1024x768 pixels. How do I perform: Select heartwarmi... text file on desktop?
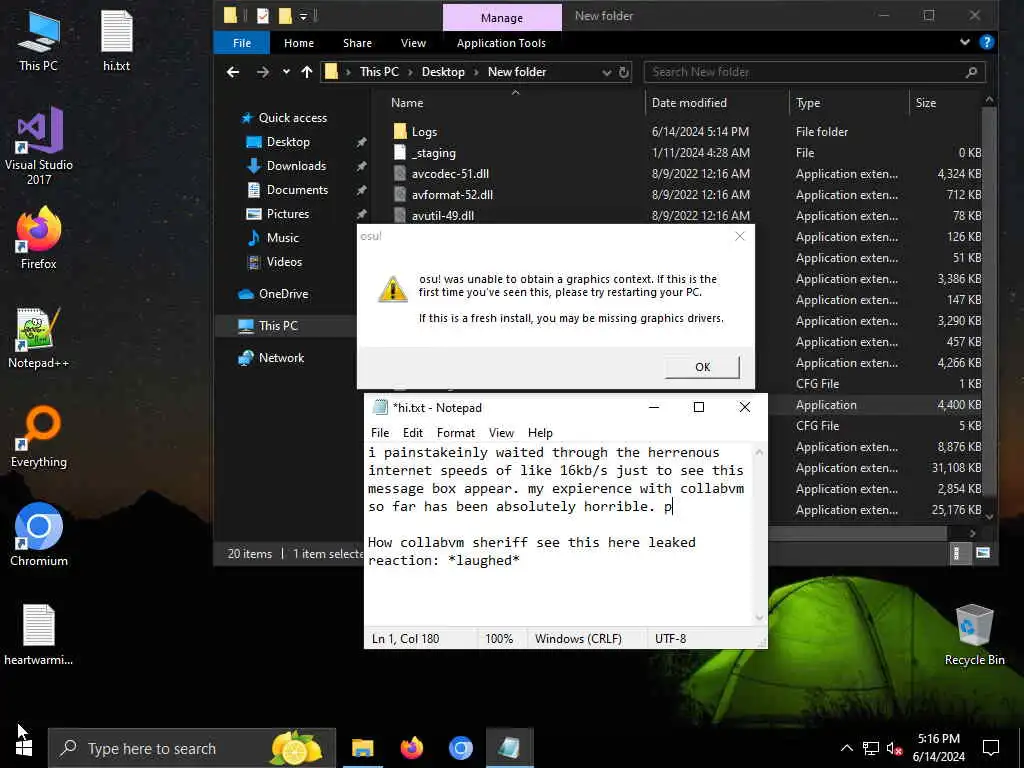[x=39, y=635]
